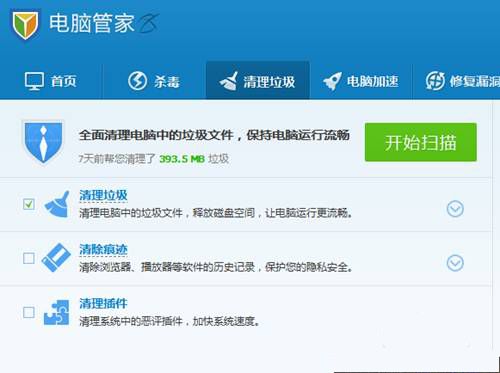Viewport: 500px width, 373px height.
Task: Enable the 清除痕迹 checkbox
Action: click(x=29, y=258)
